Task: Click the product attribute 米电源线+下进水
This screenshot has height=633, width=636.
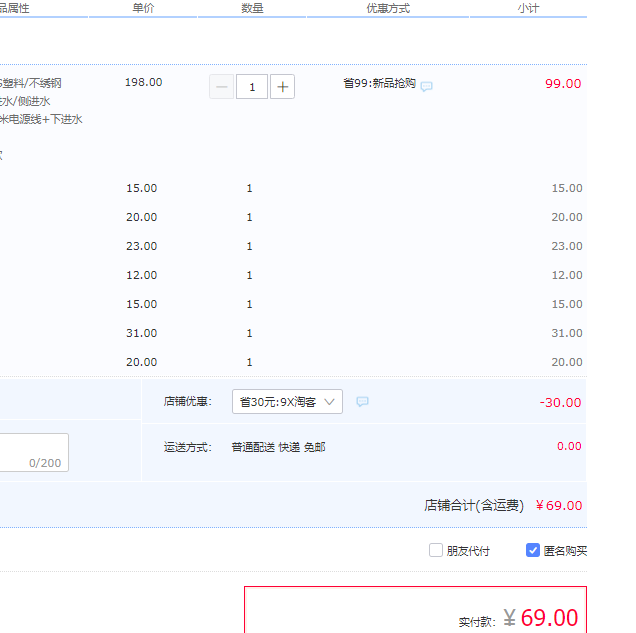Action: pos(41,119)
